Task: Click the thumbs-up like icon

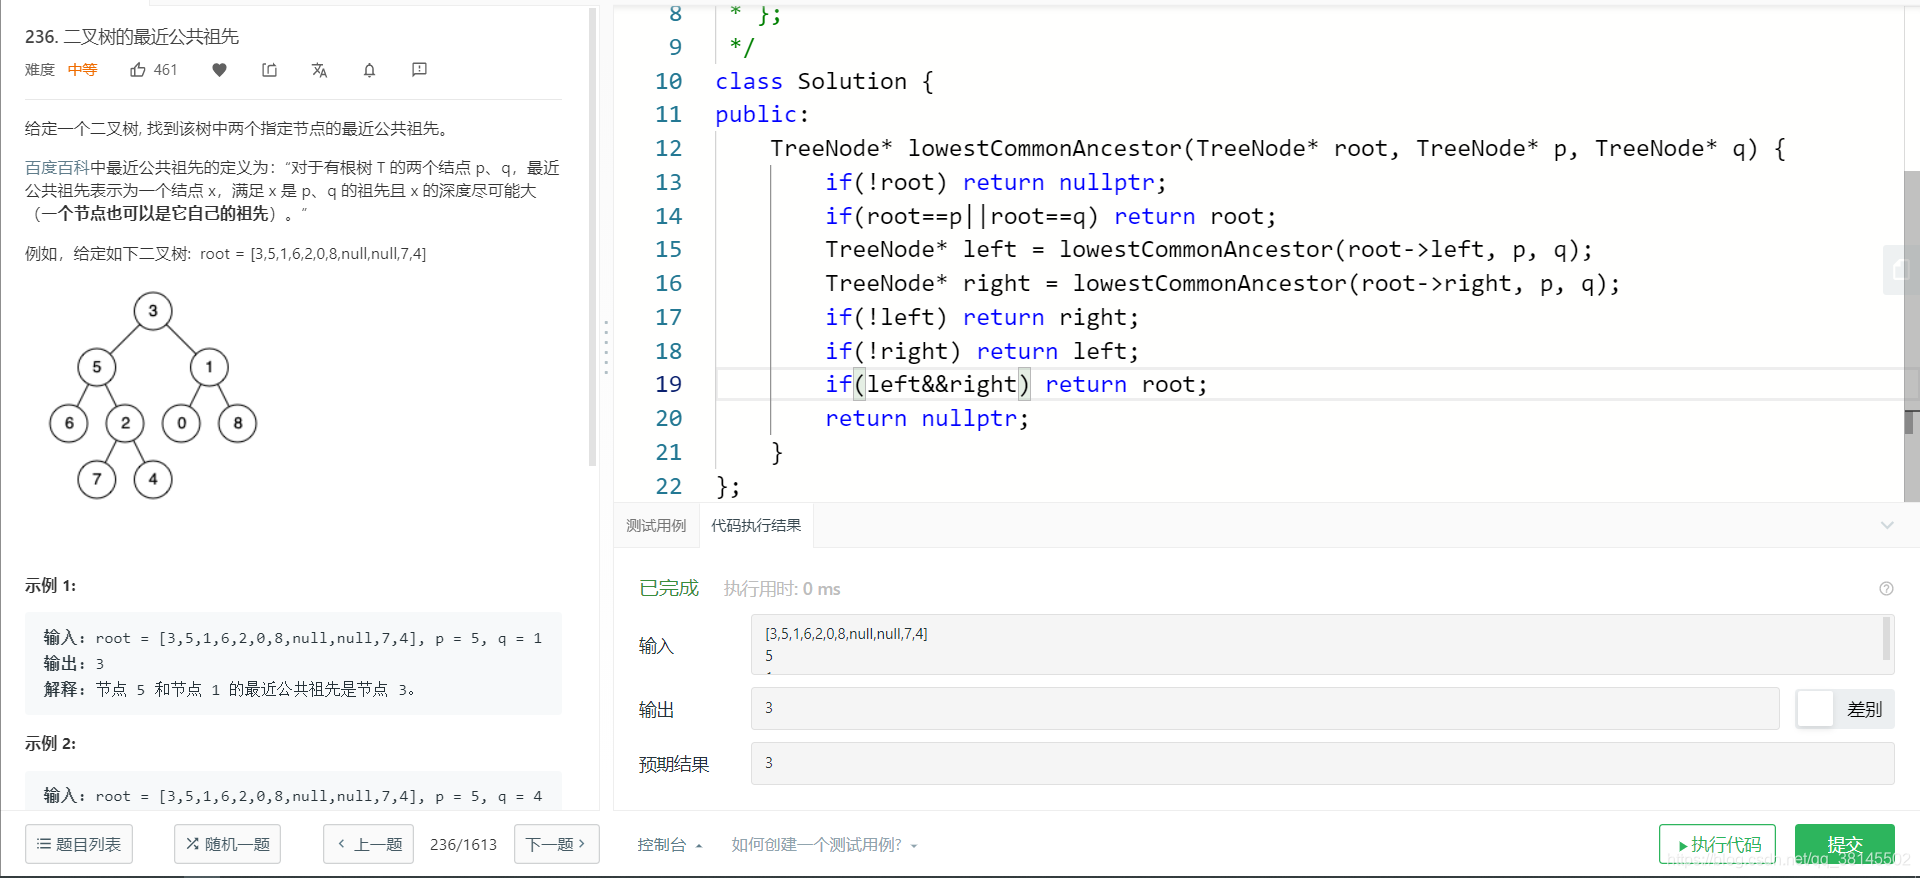Action: click(138, 70)
